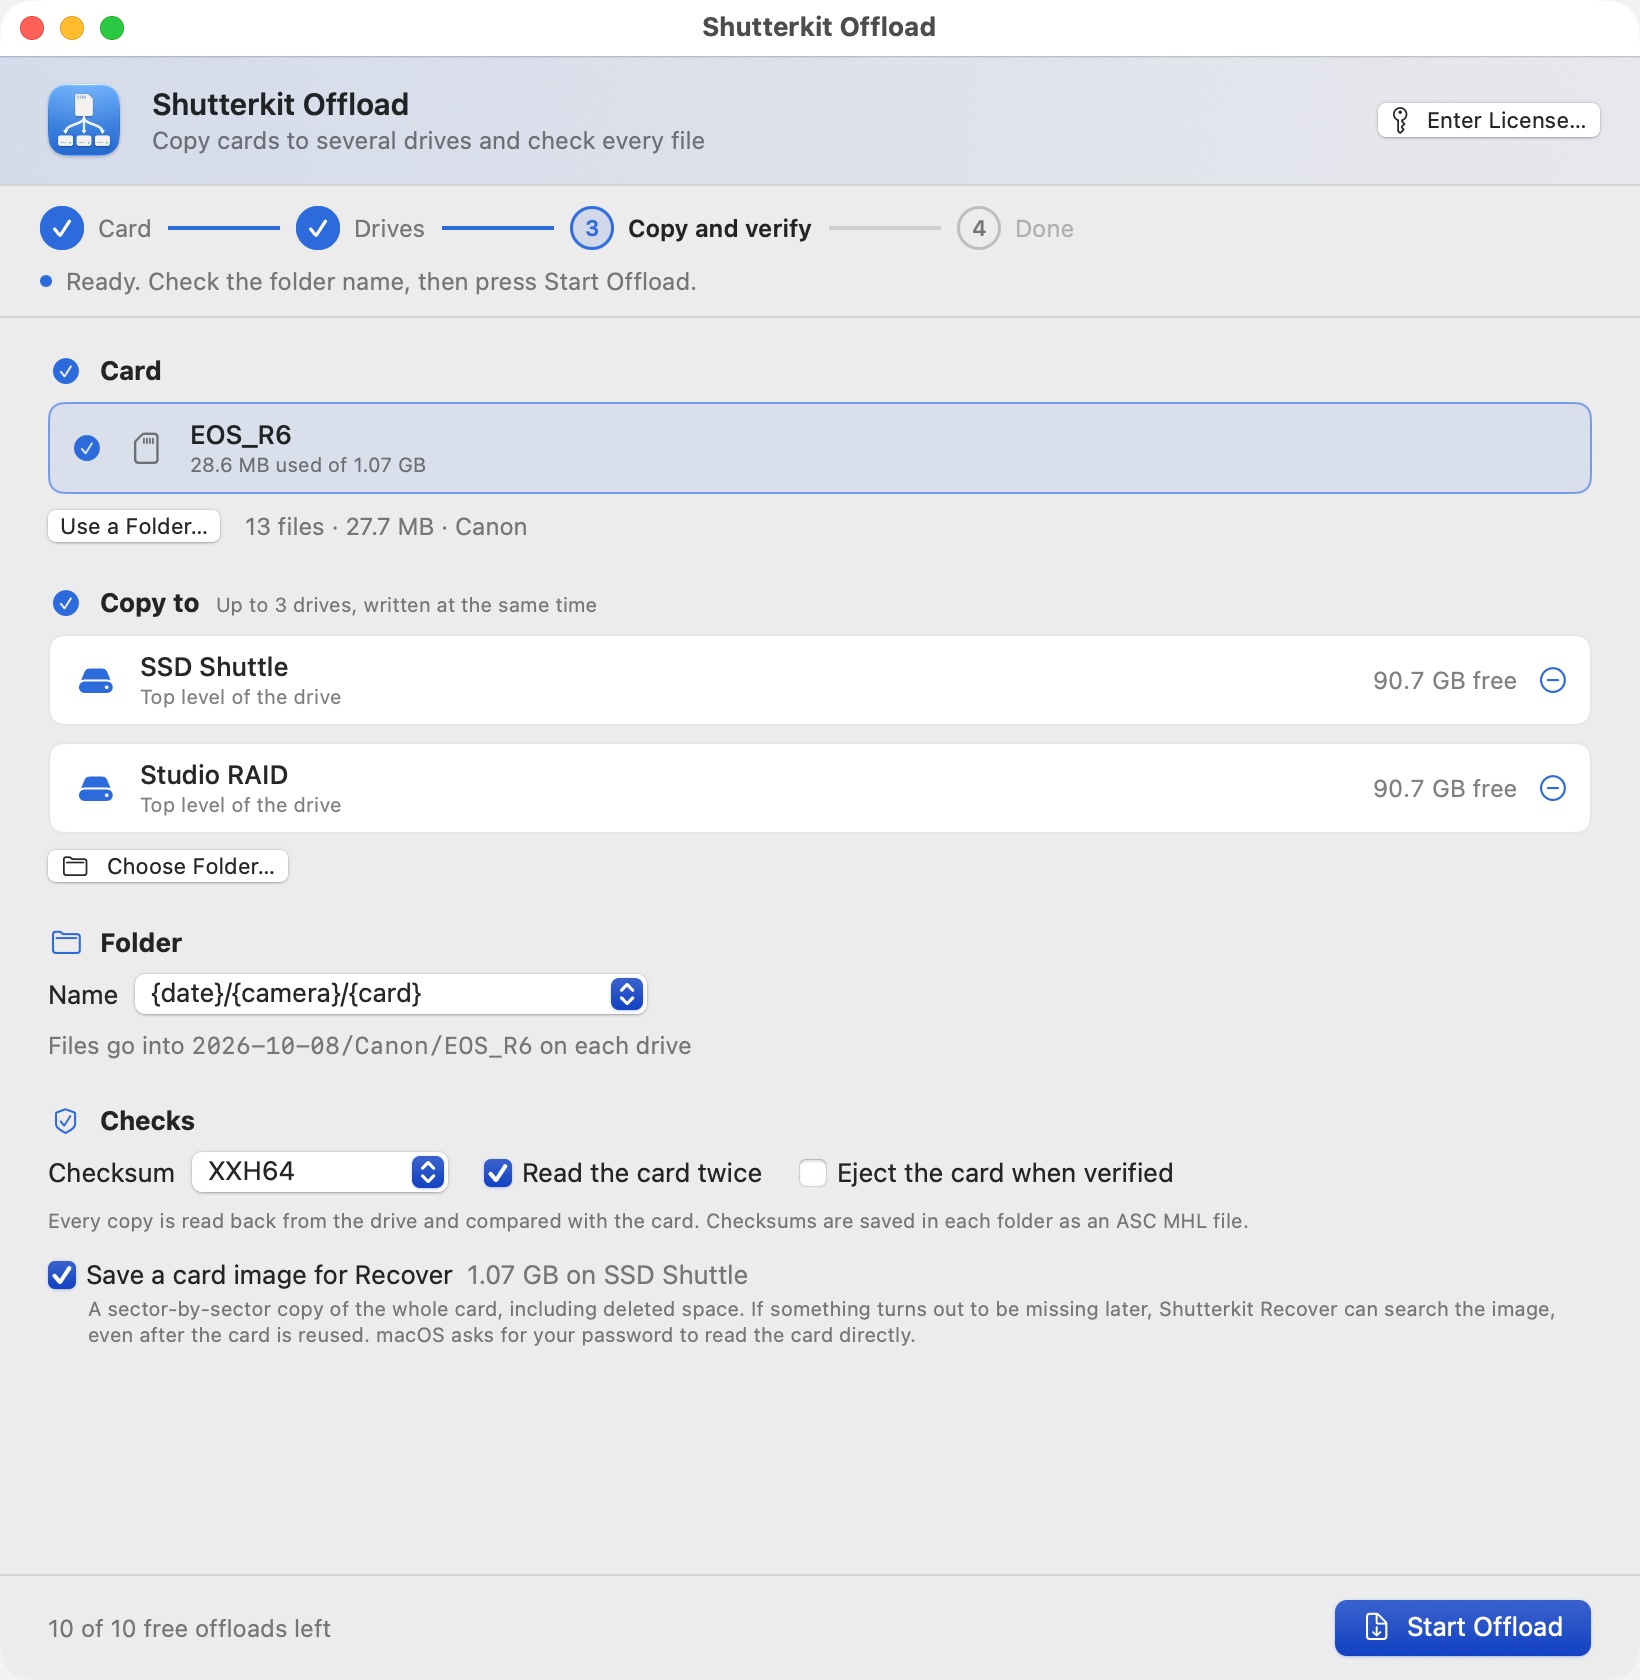Screen dimensions: 1640x1680
Task: Click the Folder section heading icon
Action: (x=66, y=942)
